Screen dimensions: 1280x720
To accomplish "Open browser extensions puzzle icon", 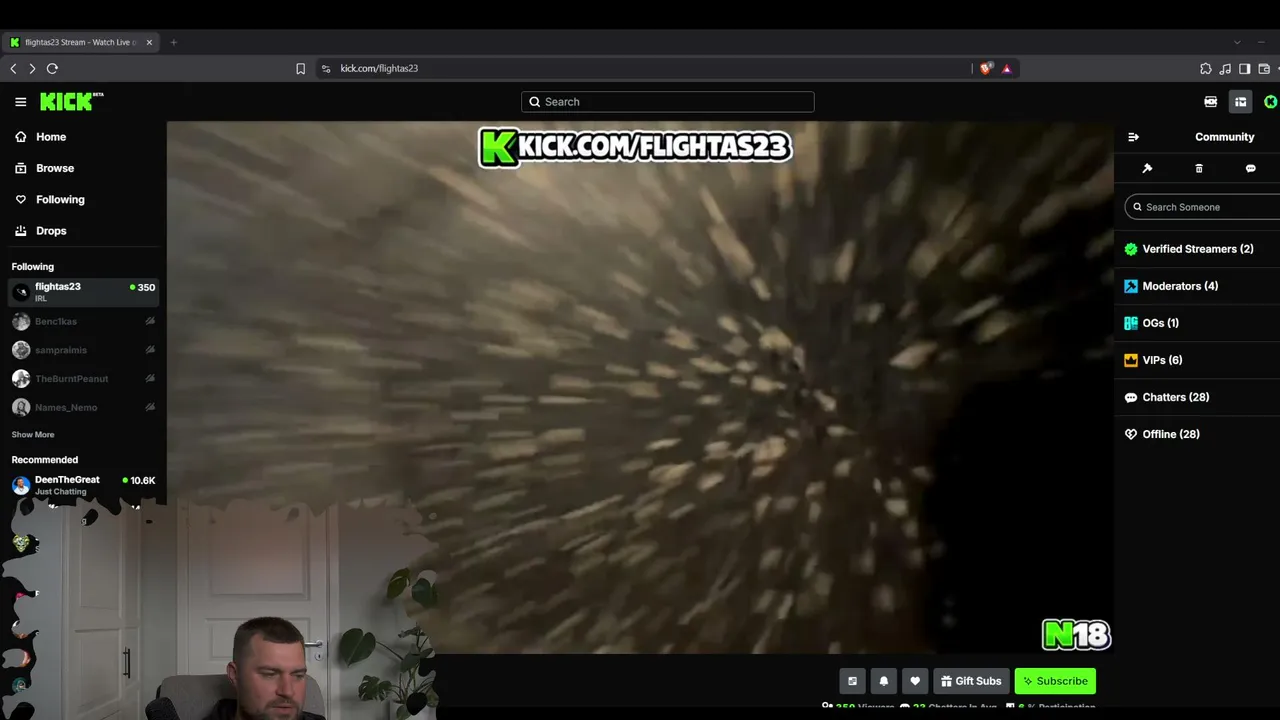I will tap(1206, 69).
